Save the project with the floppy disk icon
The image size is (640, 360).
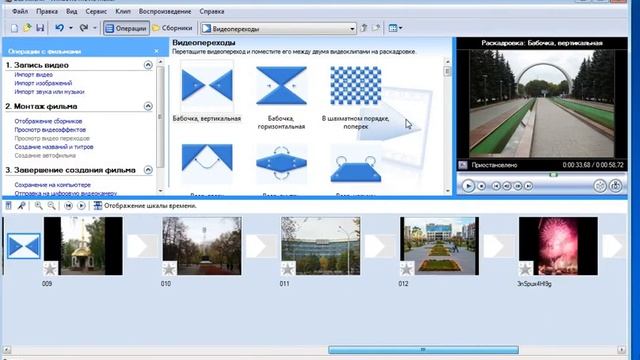pyautogui.click(x=40, y=28)
